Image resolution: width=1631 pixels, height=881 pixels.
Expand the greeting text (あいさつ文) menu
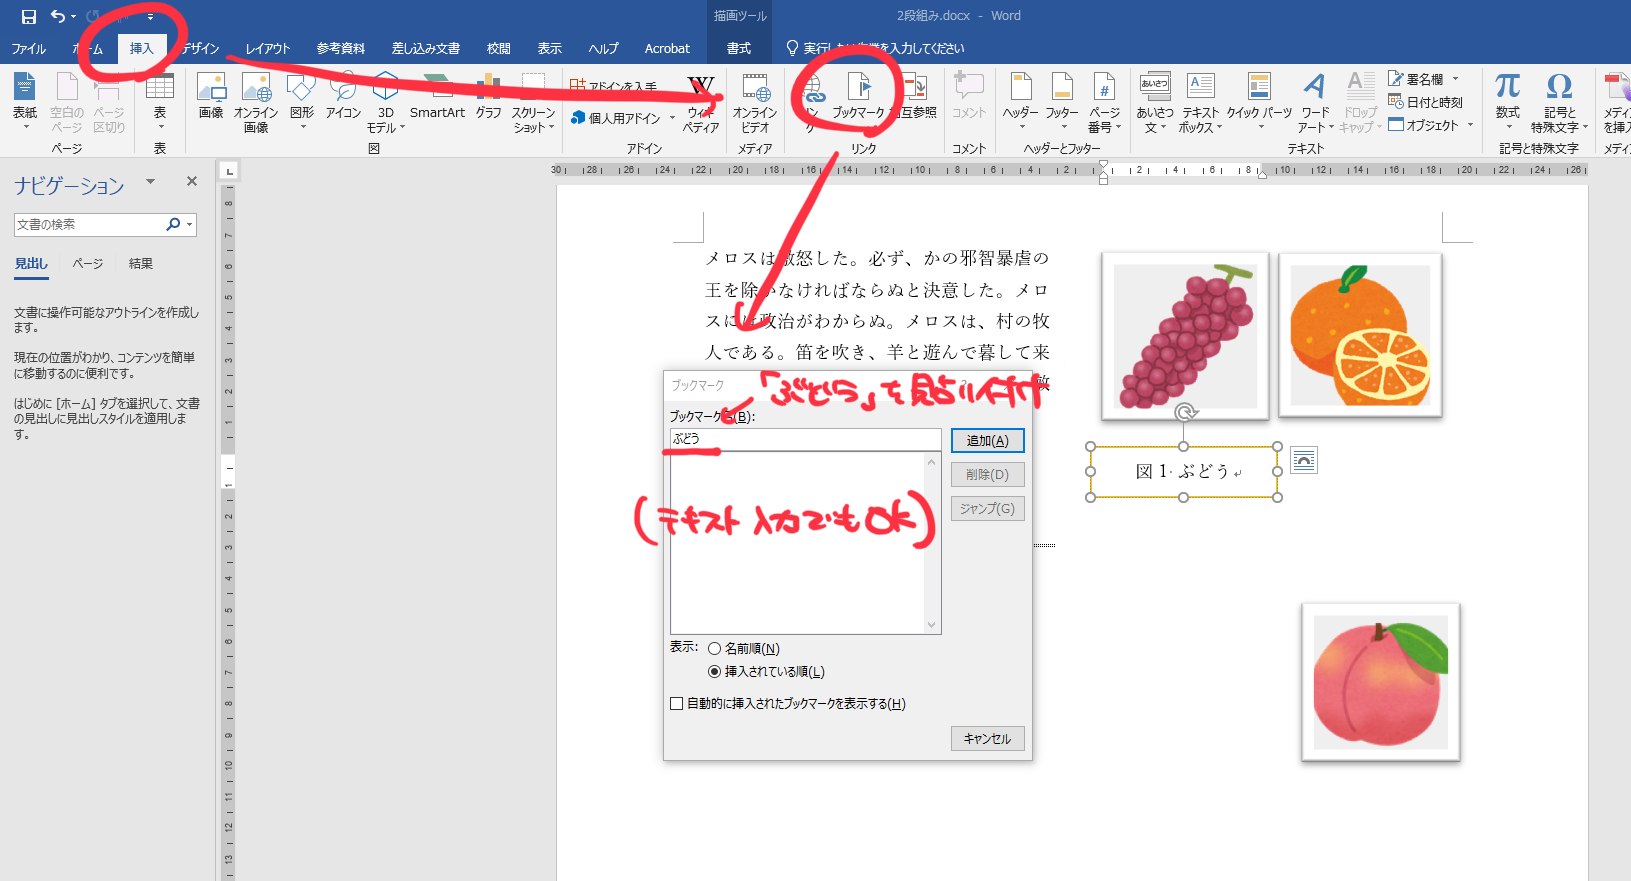coord(1155,102)
